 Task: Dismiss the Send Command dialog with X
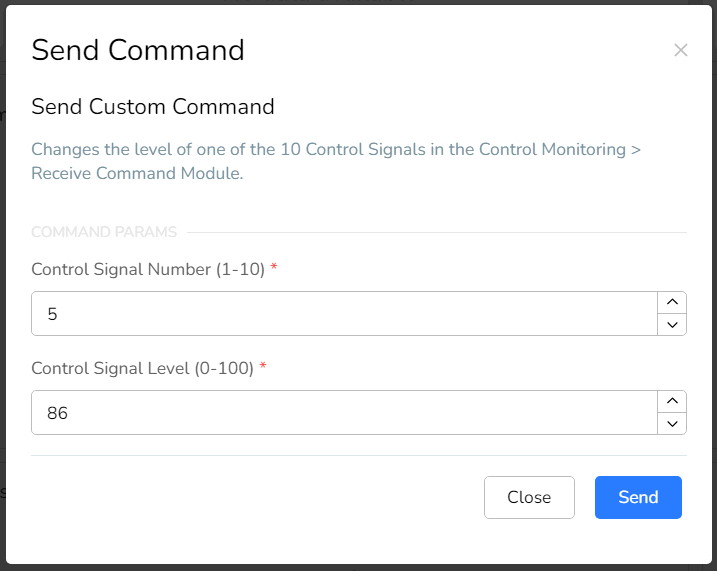click(x=680, y=50)
